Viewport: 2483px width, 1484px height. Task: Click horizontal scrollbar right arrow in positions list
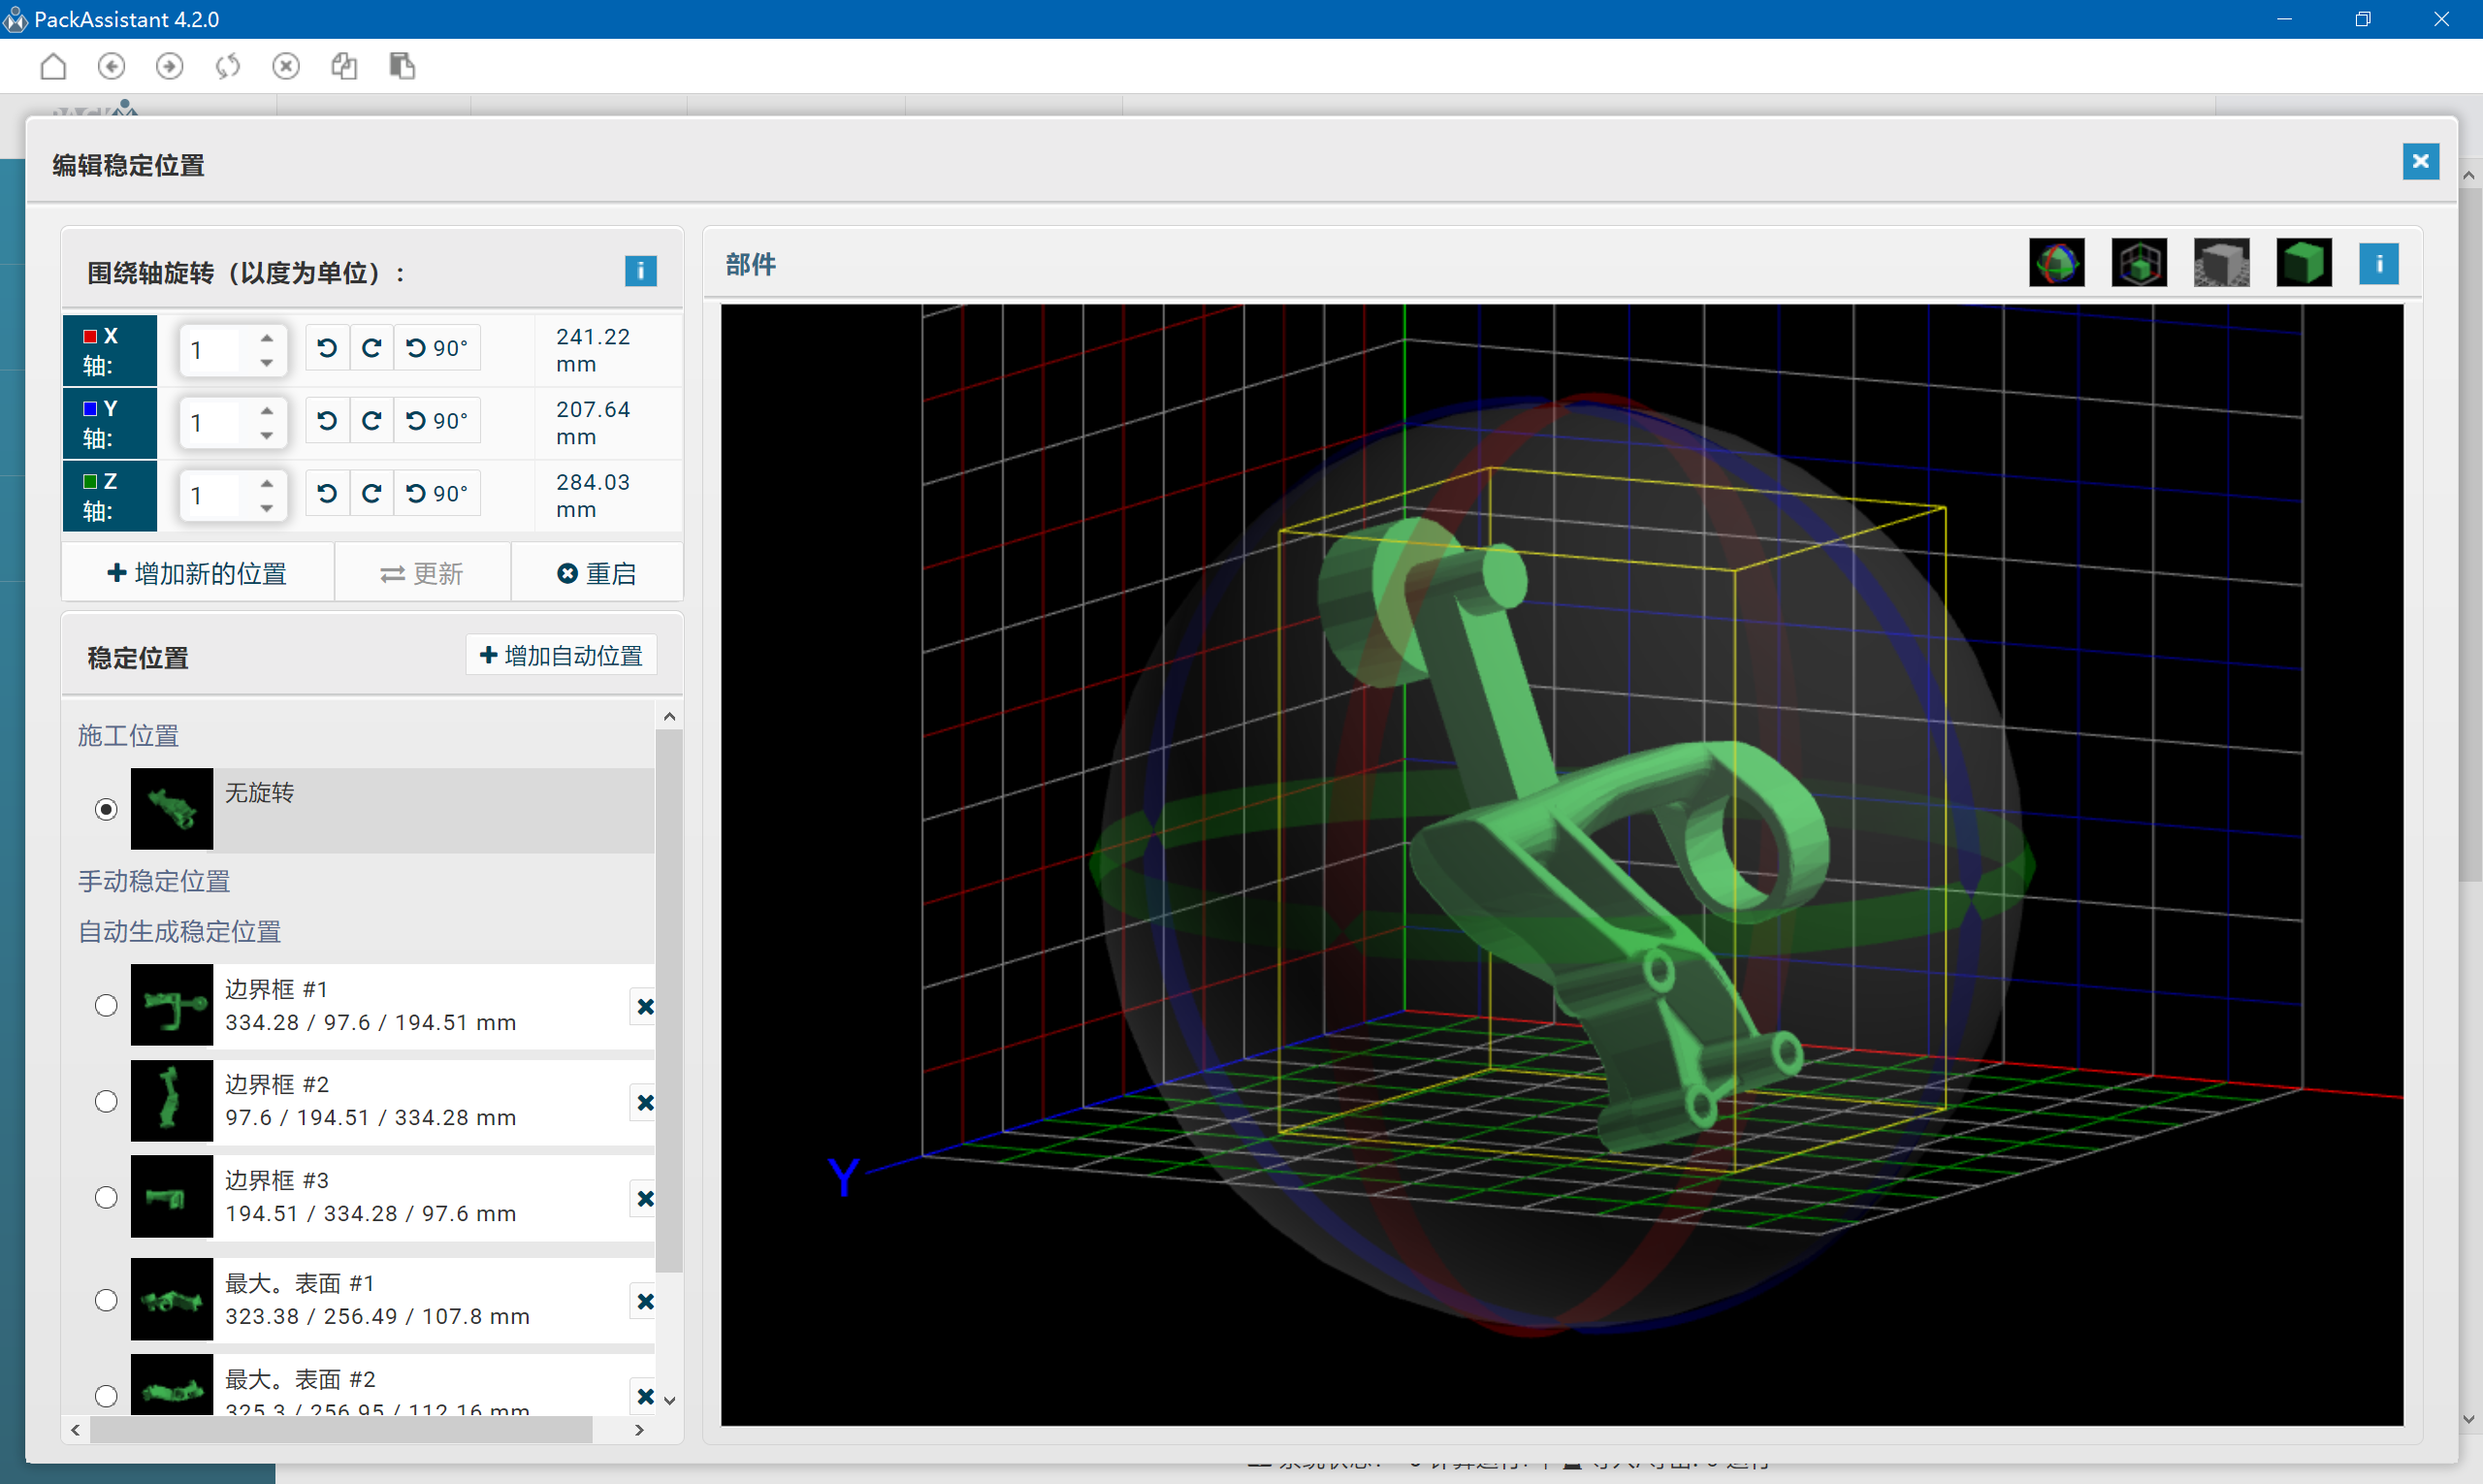640,1431
